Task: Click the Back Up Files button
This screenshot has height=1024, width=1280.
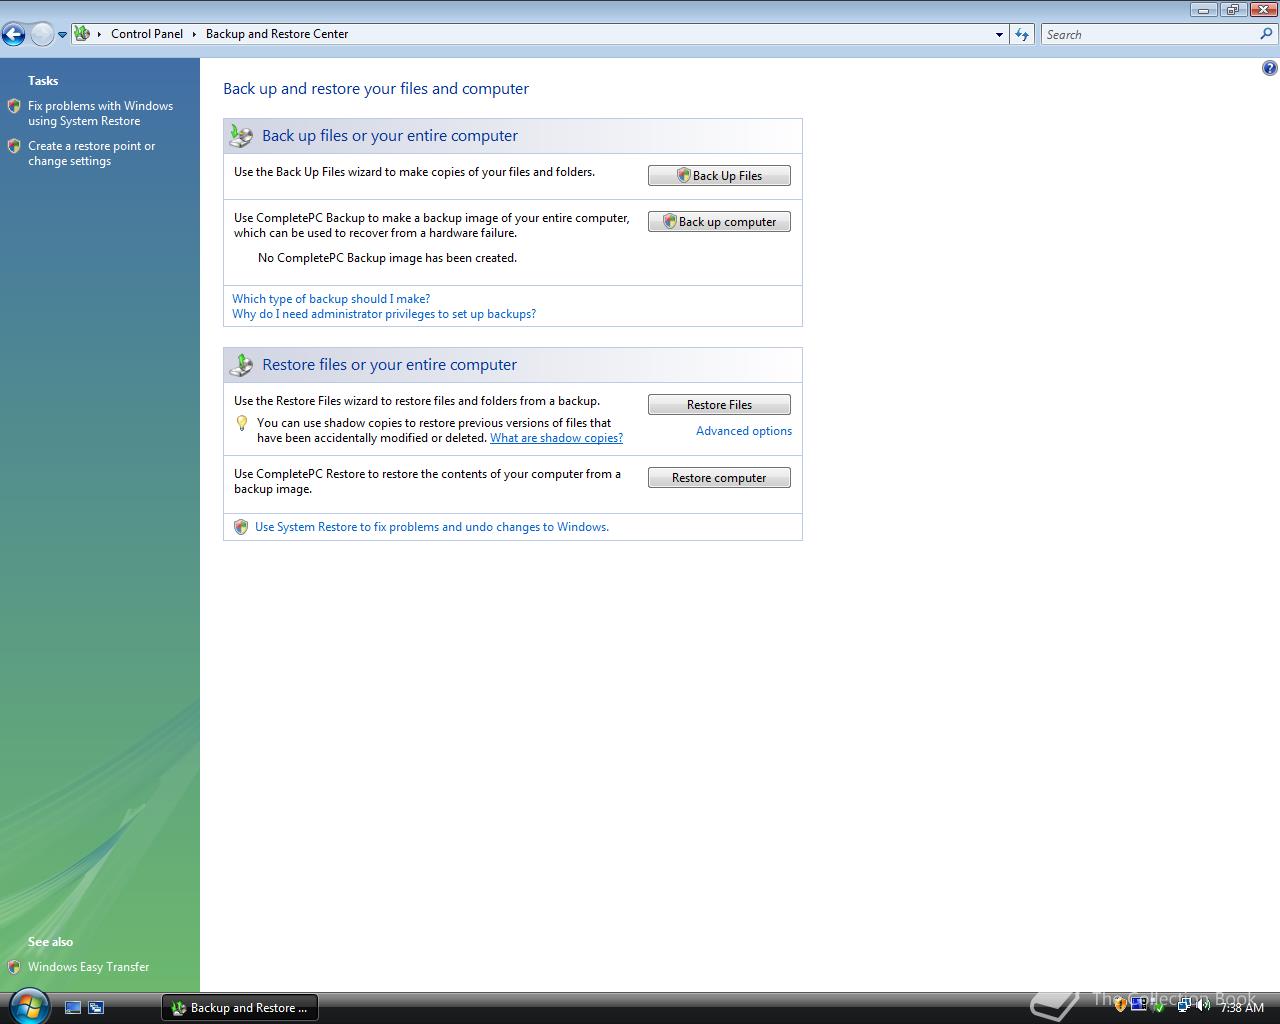Action: 719,176
